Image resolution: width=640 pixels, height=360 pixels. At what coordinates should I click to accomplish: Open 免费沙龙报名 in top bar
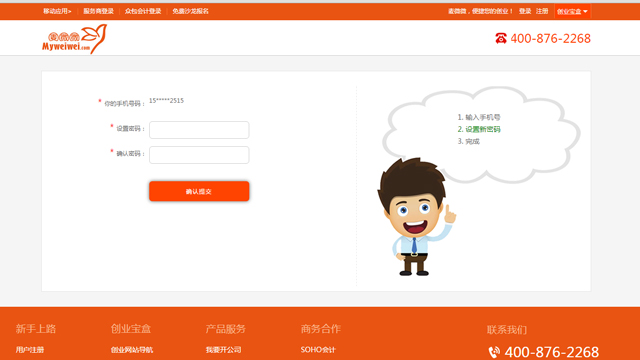click(x=190, y=11)
